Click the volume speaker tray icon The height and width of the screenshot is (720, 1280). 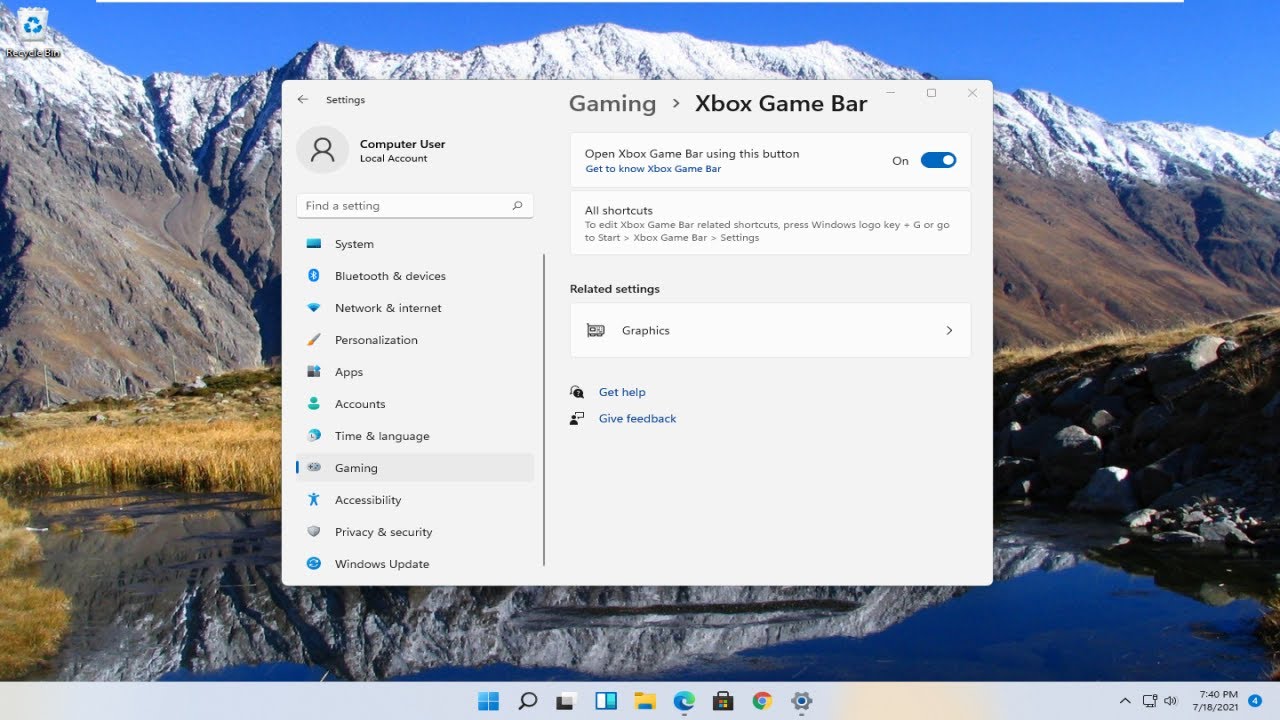pyautogui.click(x=1170, y=701)
